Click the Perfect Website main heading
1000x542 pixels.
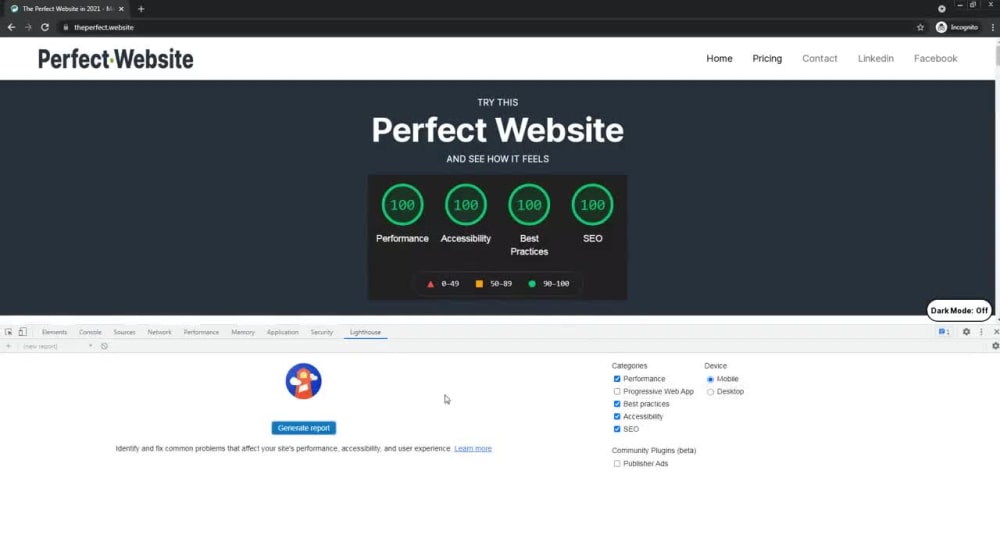(x=497, y=130)
